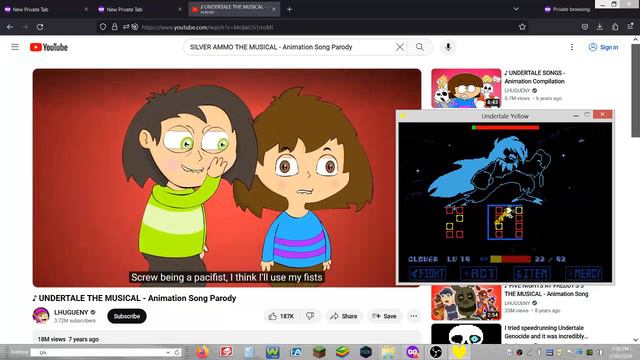Open the YouTube guide hamburger menu

coord(15,47)
